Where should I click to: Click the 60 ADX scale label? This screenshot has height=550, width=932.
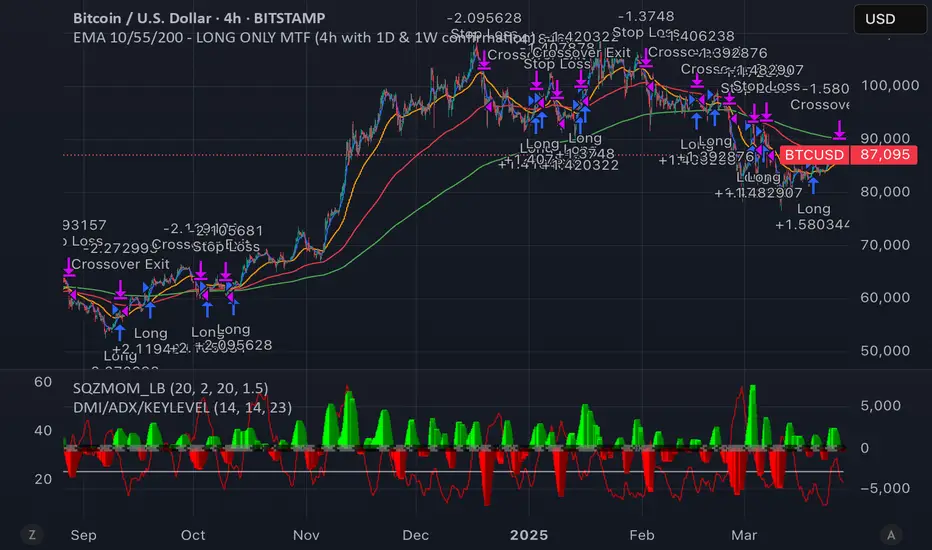(x=43, y=382)
